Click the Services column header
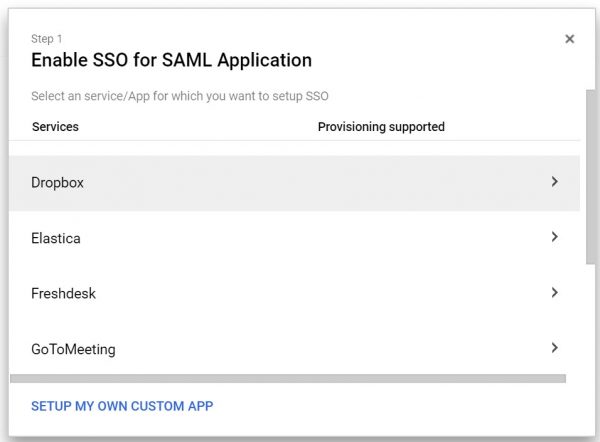600x442 pixels. pos(55,127)
